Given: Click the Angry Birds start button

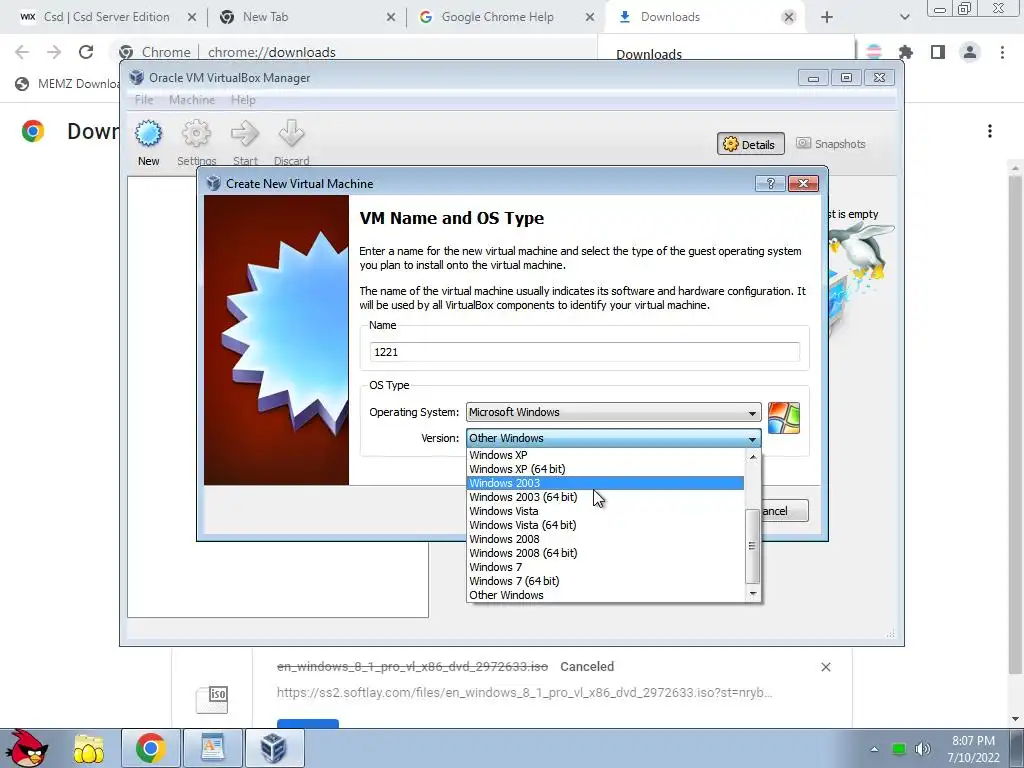Looking at the screenshot, I should (x=26, y=748).
